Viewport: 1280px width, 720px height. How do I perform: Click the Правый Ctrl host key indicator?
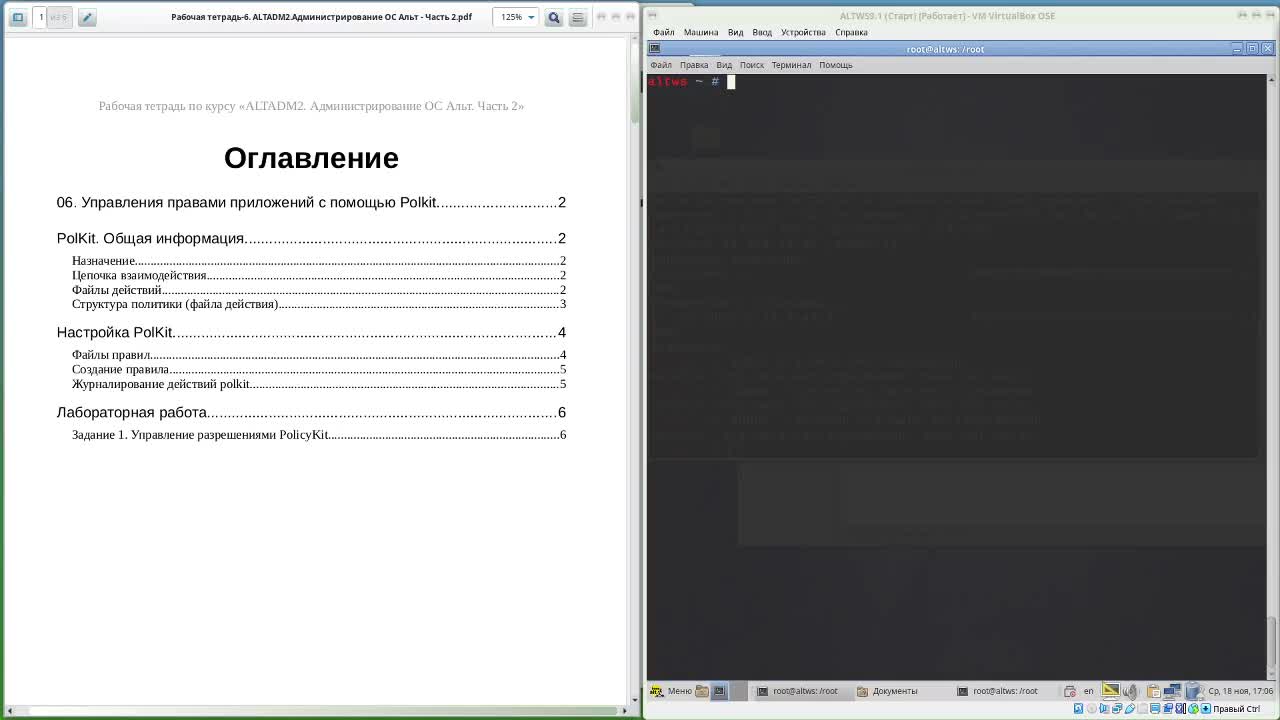click(1236, 709)
